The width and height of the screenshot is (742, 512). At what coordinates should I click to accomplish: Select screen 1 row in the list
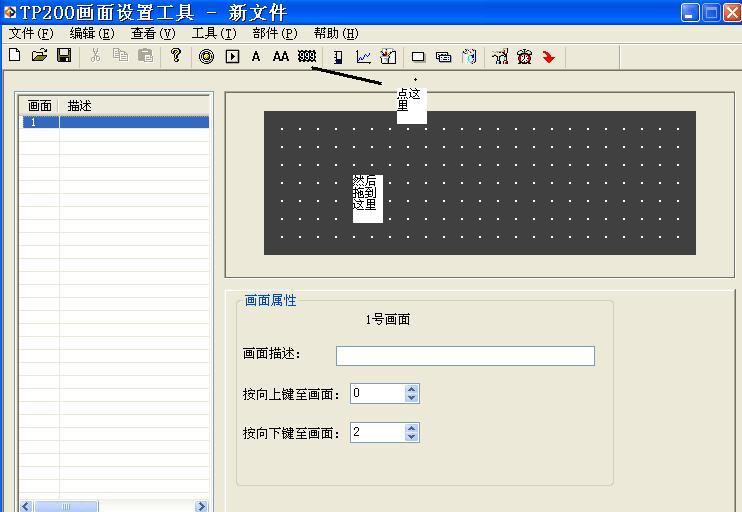pos(115,122)
